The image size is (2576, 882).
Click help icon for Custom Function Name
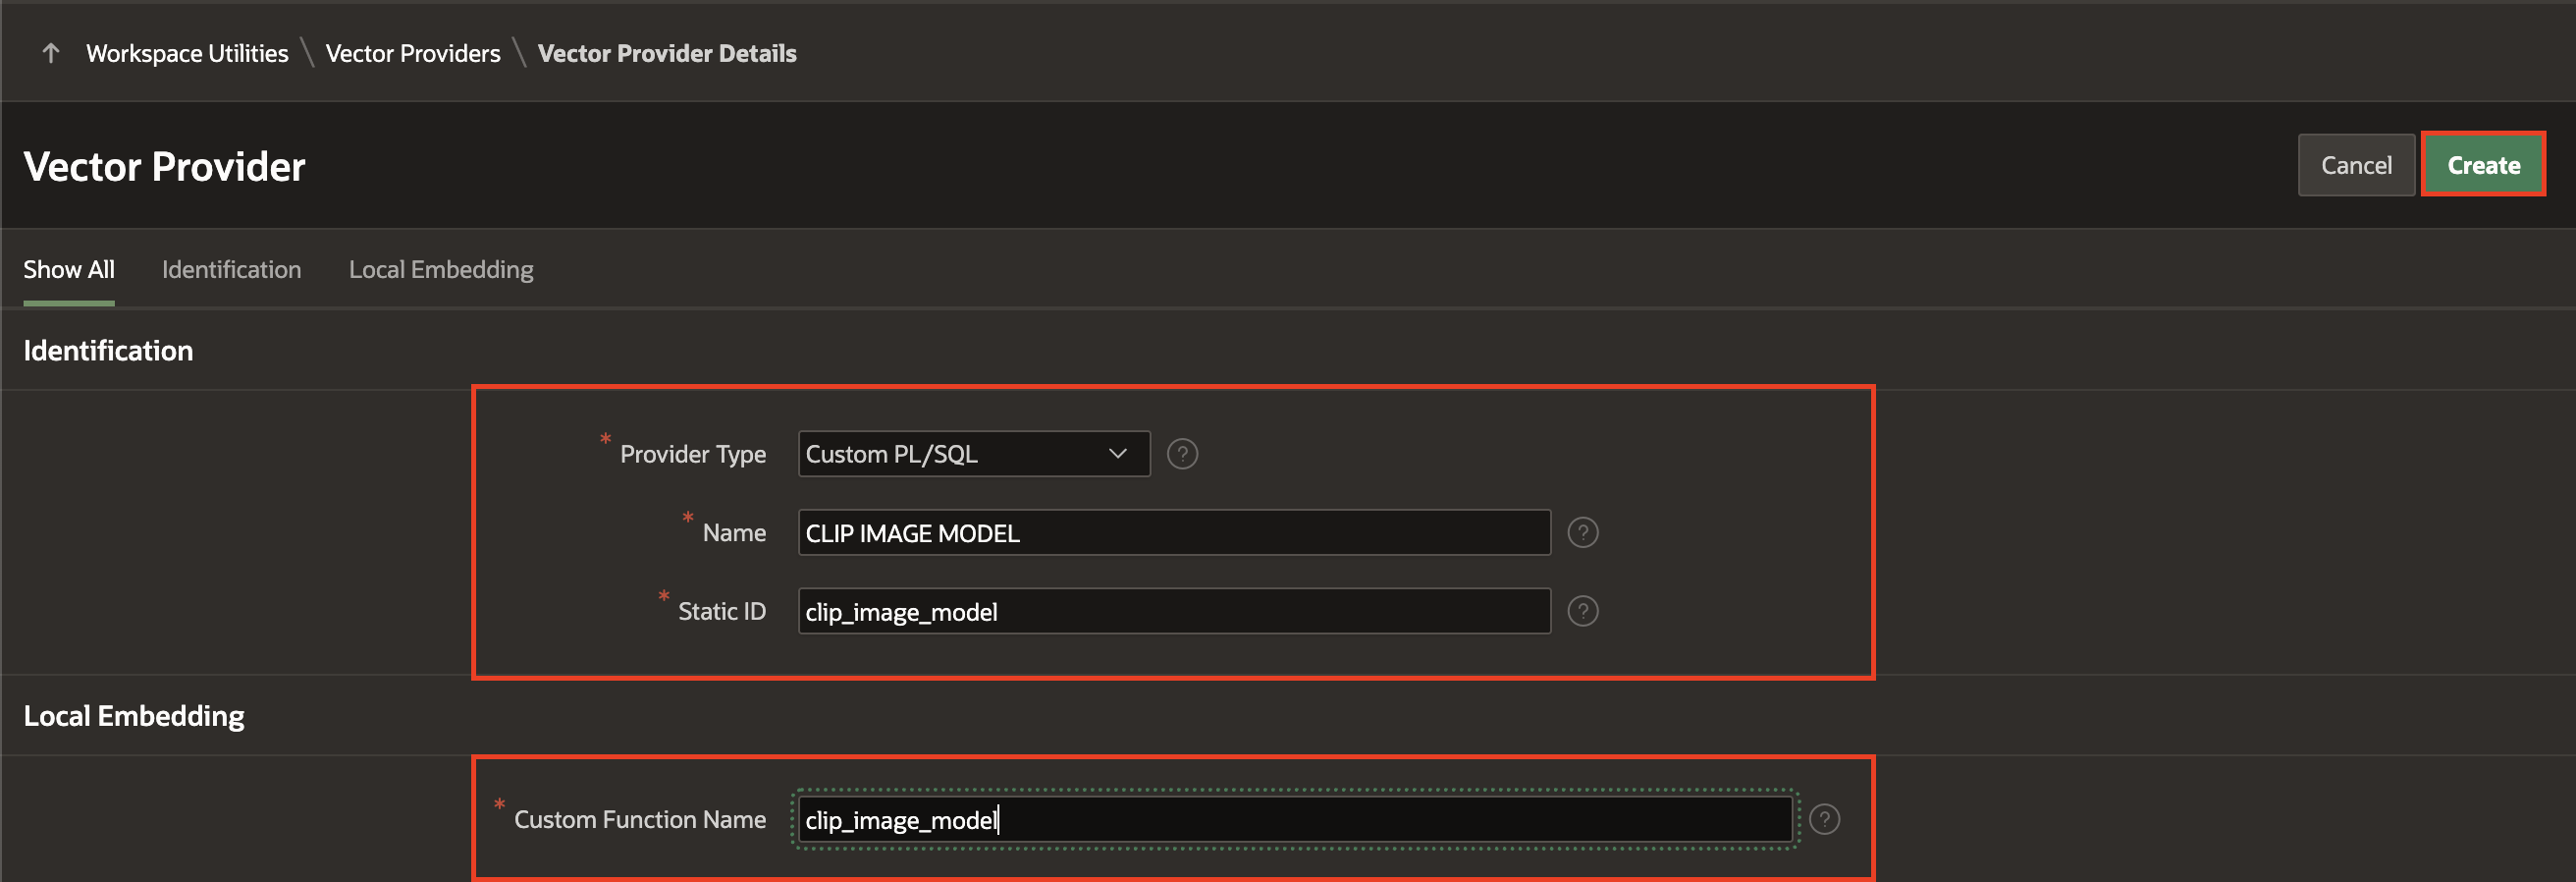coord(1824,820)
